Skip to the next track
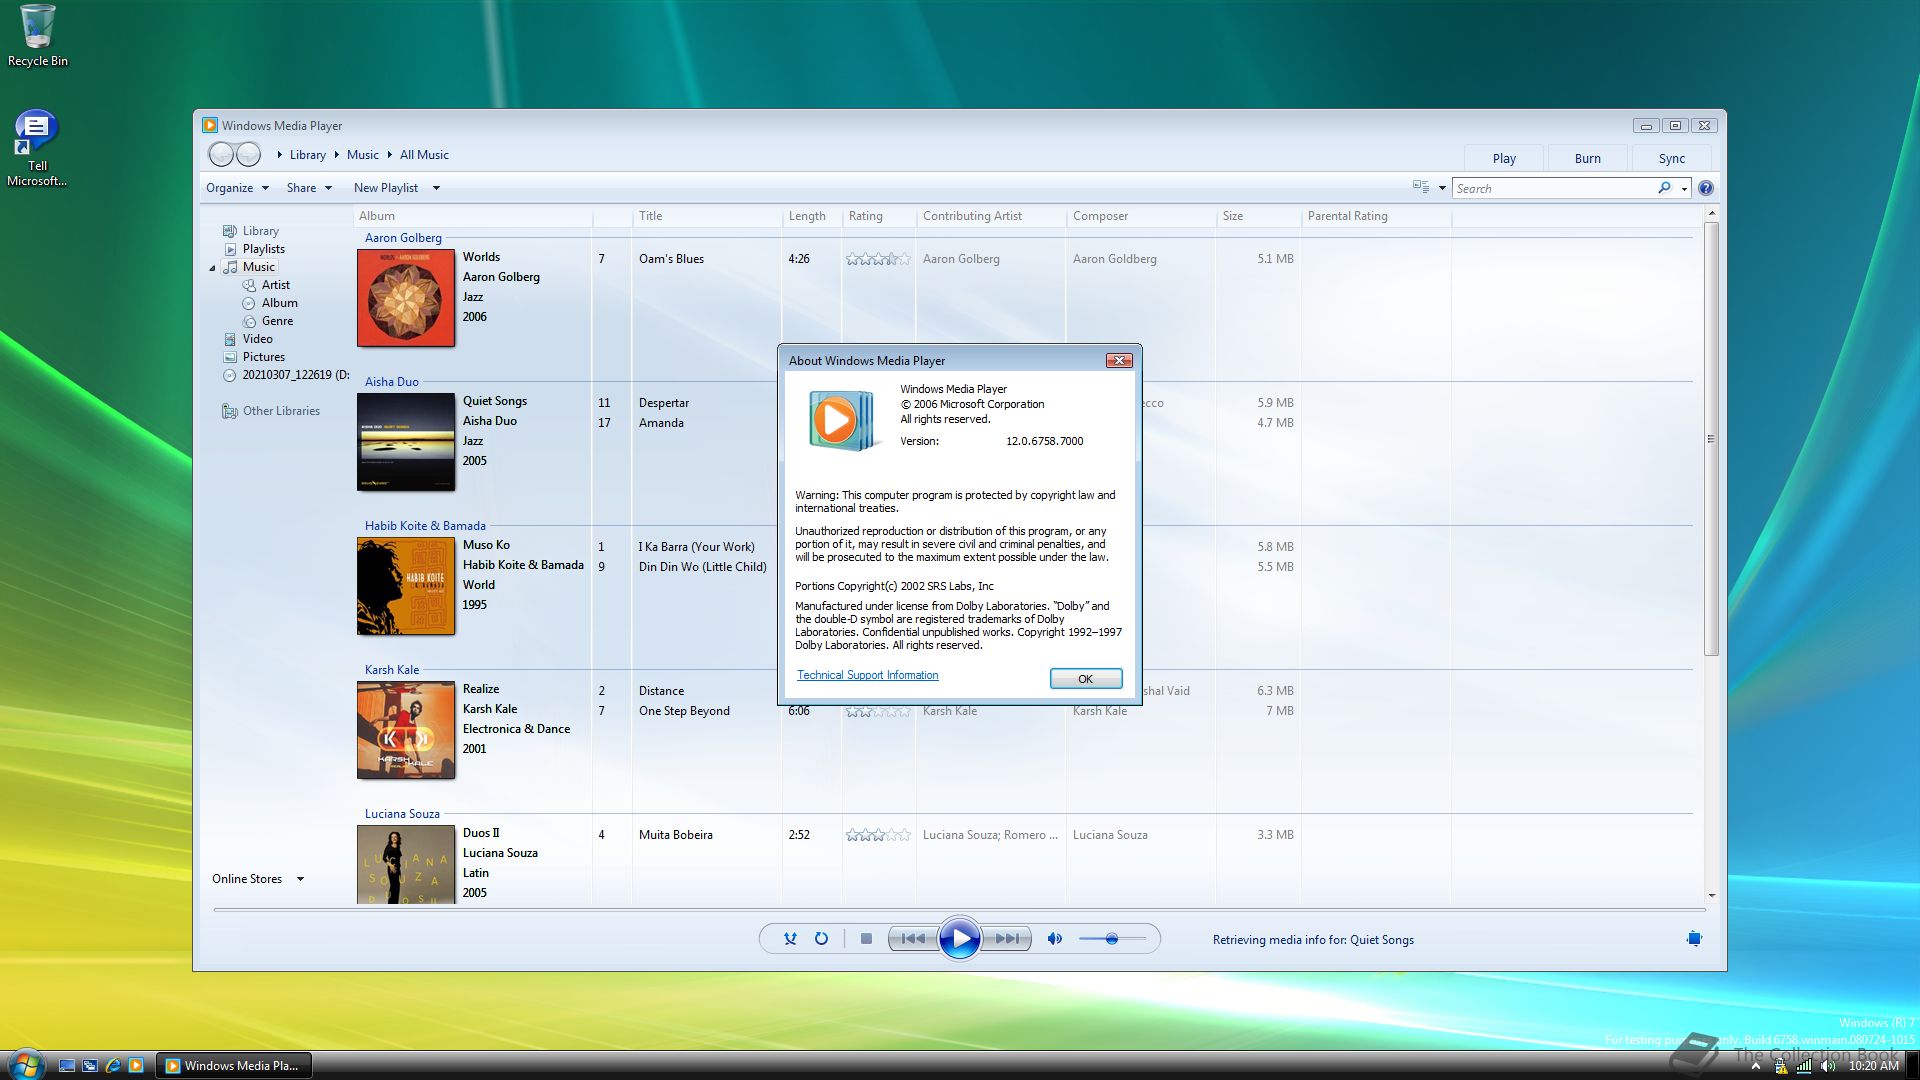This screenshot has height=1080, width=1920. pyautogui.click(x=1007, y=939)
